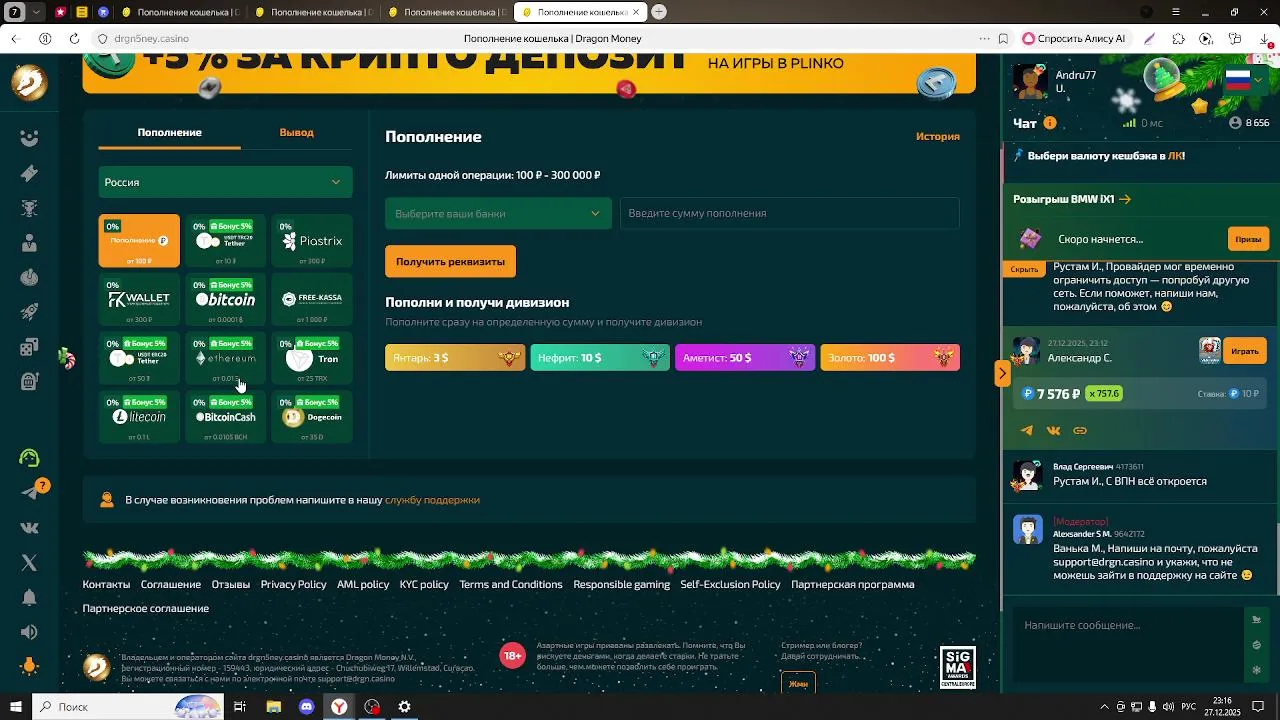Select the Золото 100 $ division

(x=890, y=357)
